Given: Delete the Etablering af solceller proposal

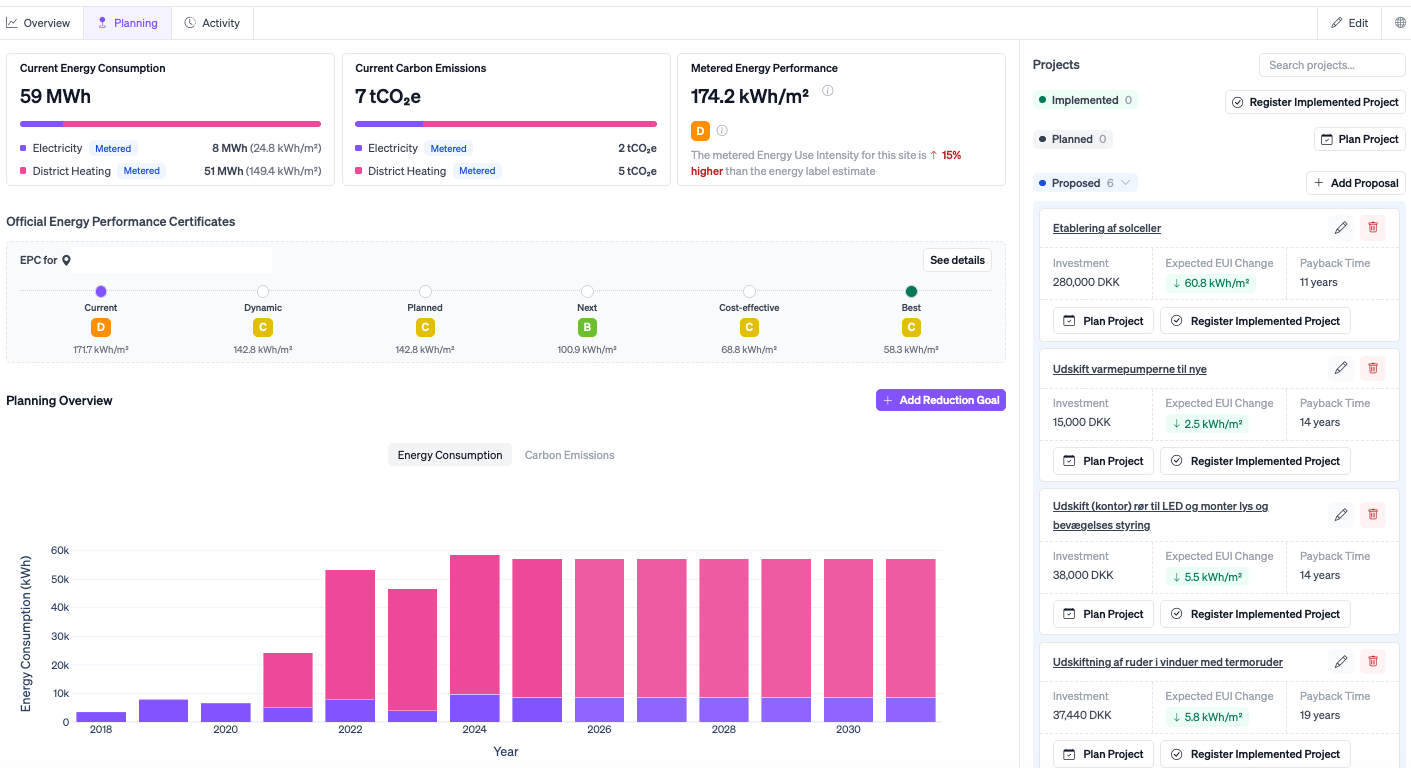Looking at the screenshot, I should click(1372, 228).
